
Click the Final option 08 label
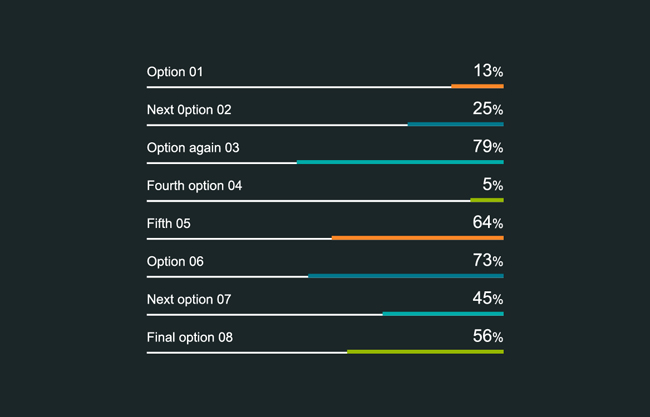click(189, 337)
